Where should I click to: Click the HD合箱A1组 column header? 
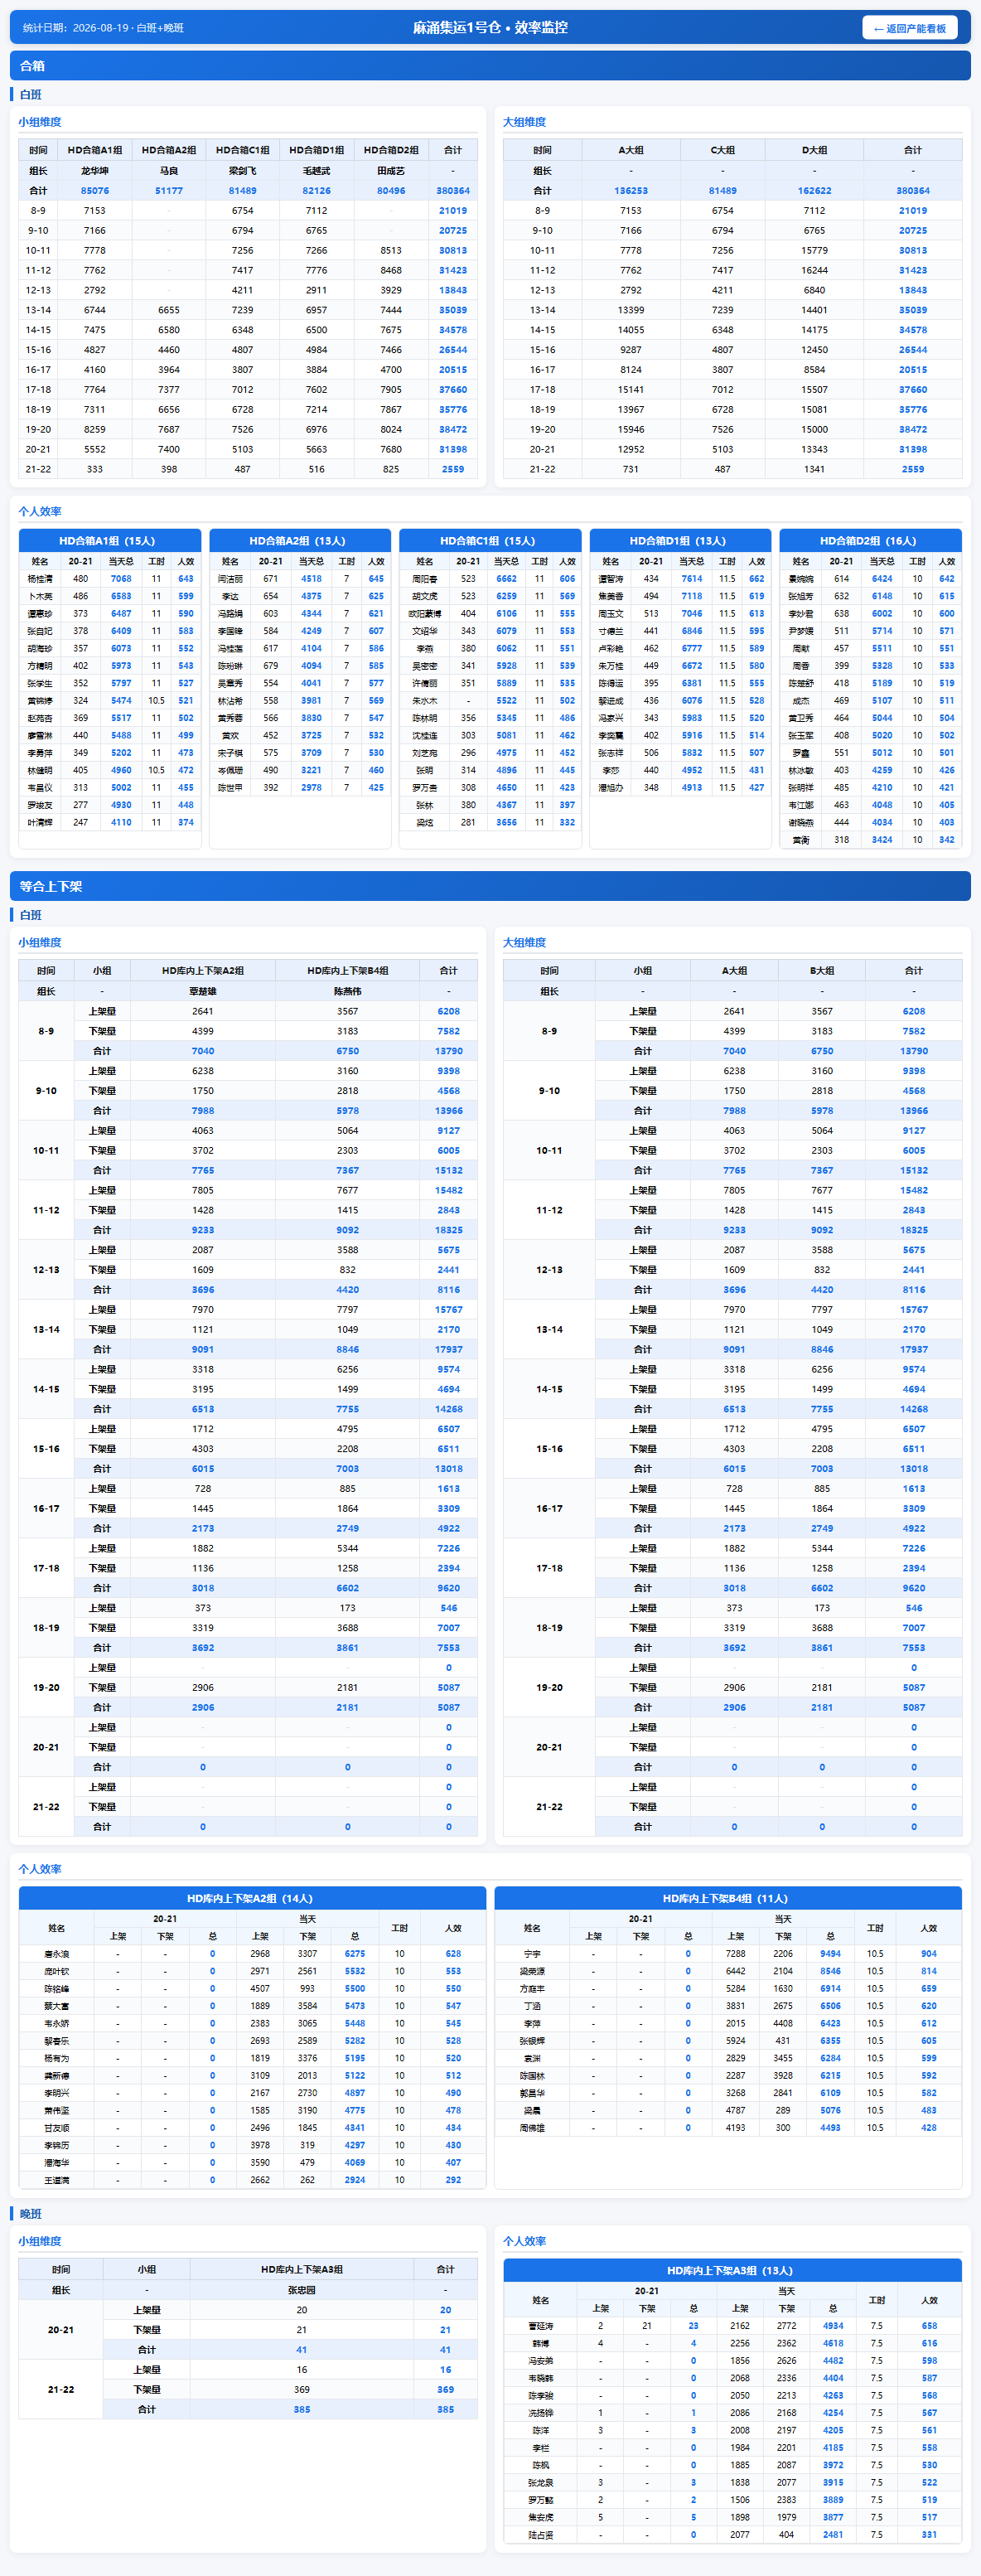tap(95, 150)
